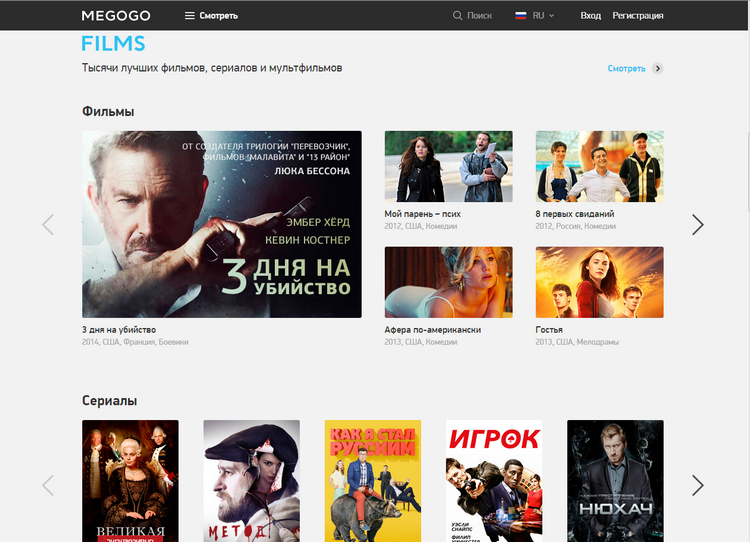Image resolution: width=750 pixels, height=542 pixels.
Task: Open 8 первых свиданий thumbnail
Action: click(x=599, y=166)
